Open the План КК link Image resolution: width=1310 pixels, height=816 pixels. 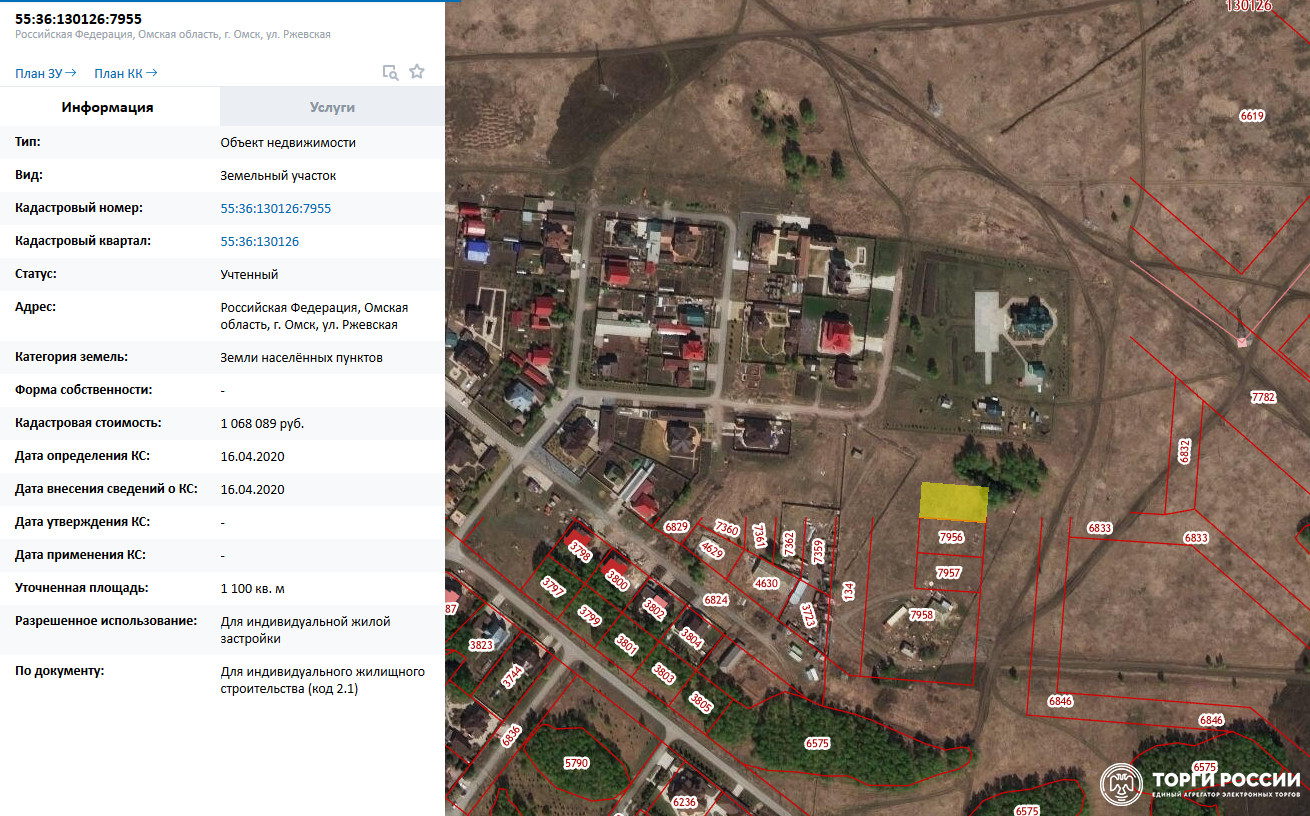[x=125, y=73]
